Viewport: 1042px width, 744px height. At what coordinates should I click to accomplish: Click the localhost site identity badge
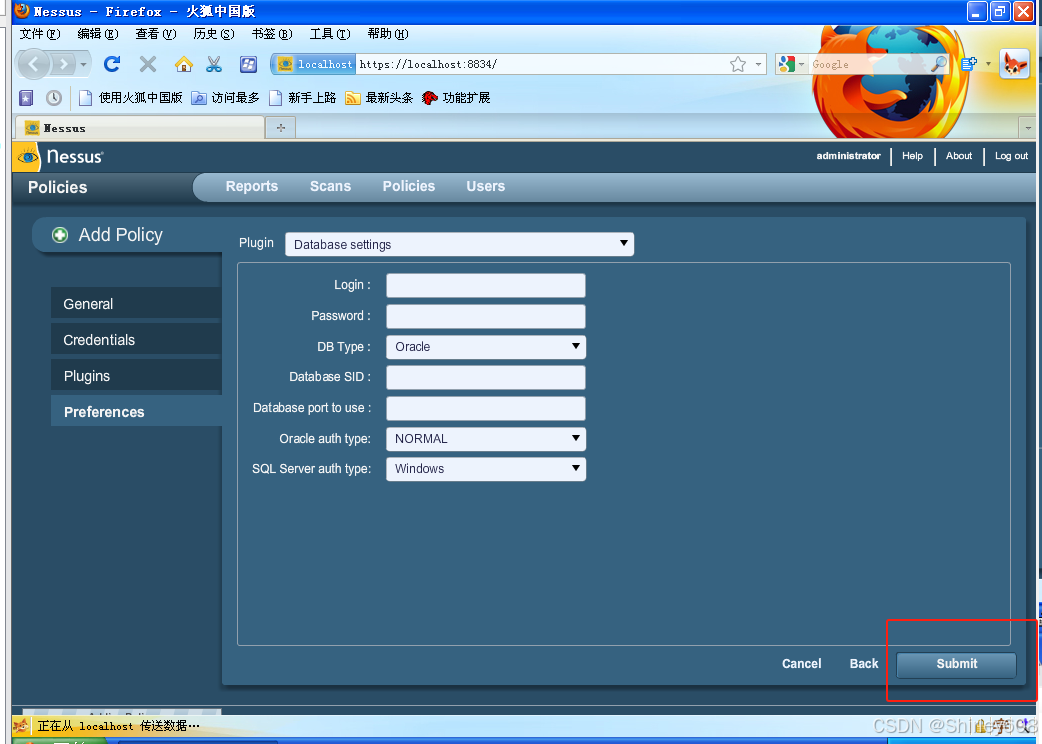point(314,64)
